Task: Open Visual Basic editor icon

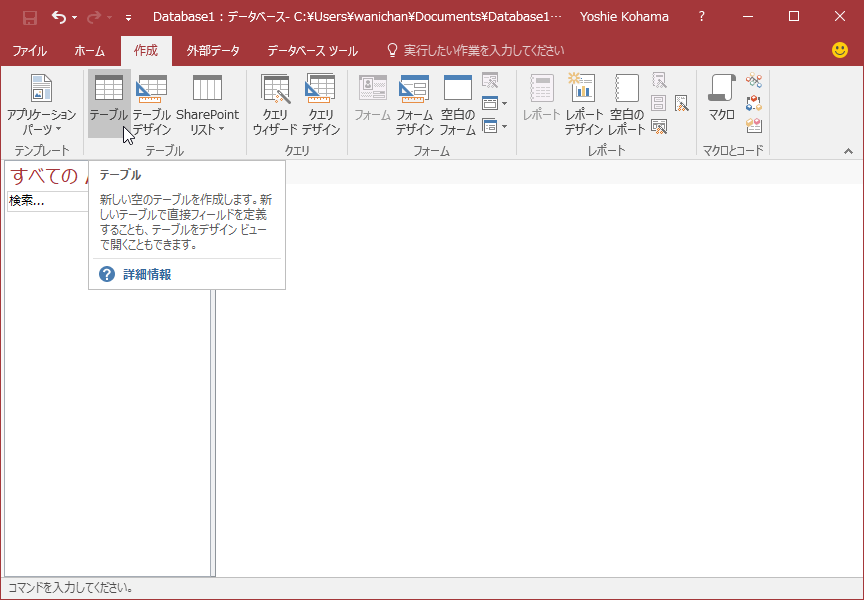Action: [754, 126]
